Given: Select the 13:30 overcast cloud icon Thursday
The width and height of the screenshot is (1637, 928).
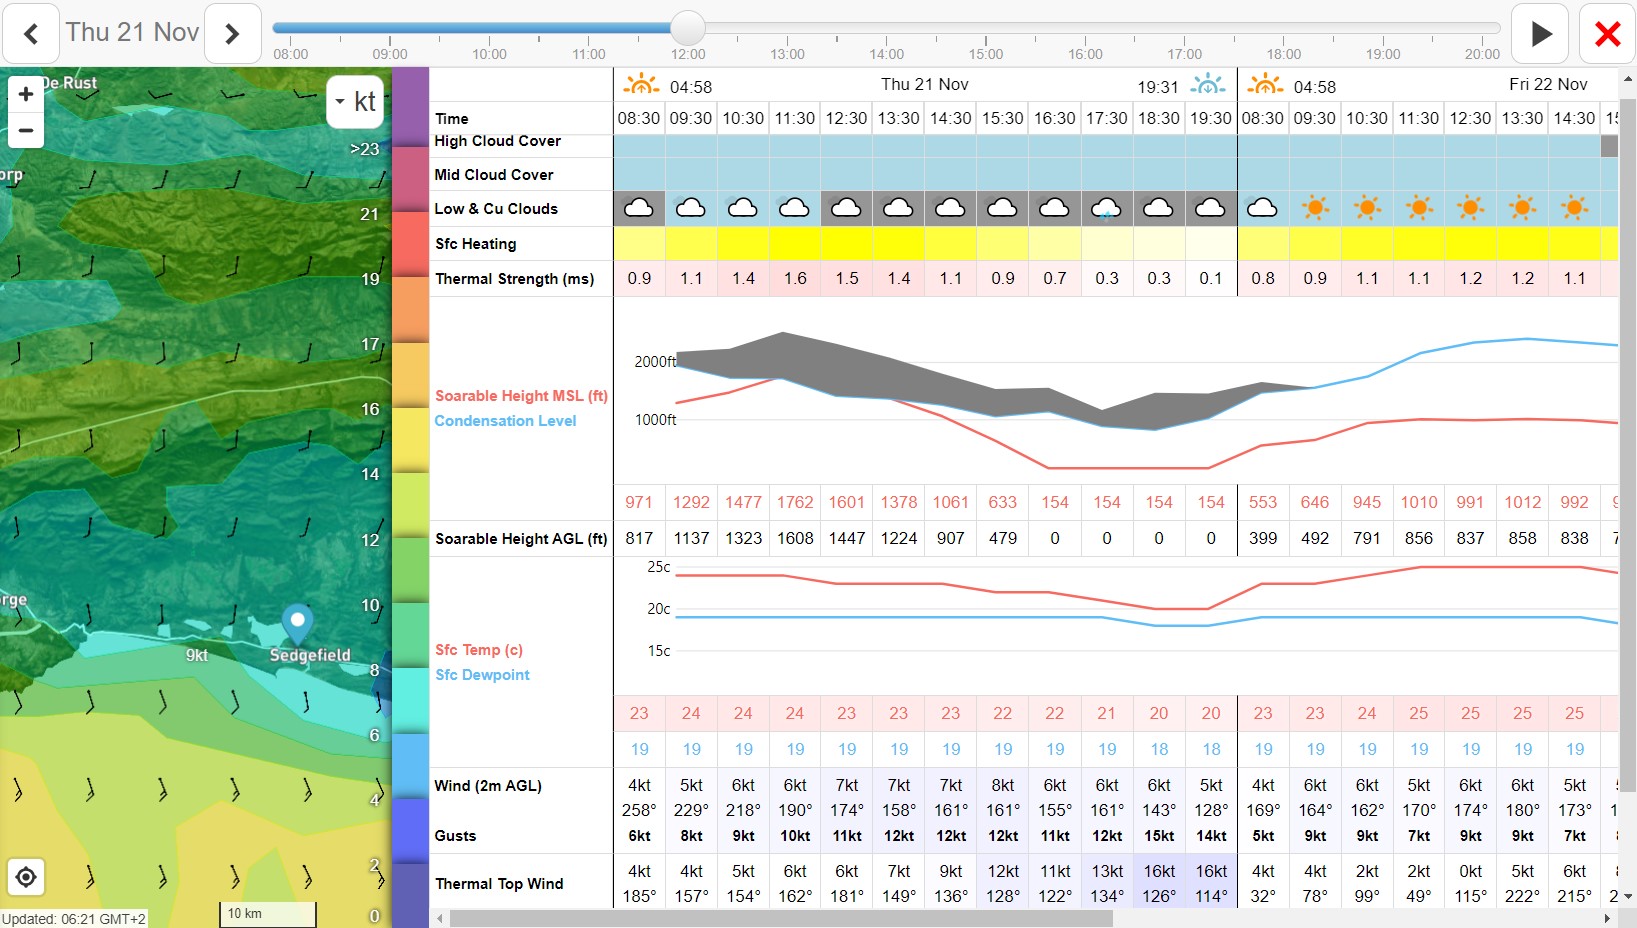Looking at the screenshot, I should pyautogui.click(x=899, y=208).
